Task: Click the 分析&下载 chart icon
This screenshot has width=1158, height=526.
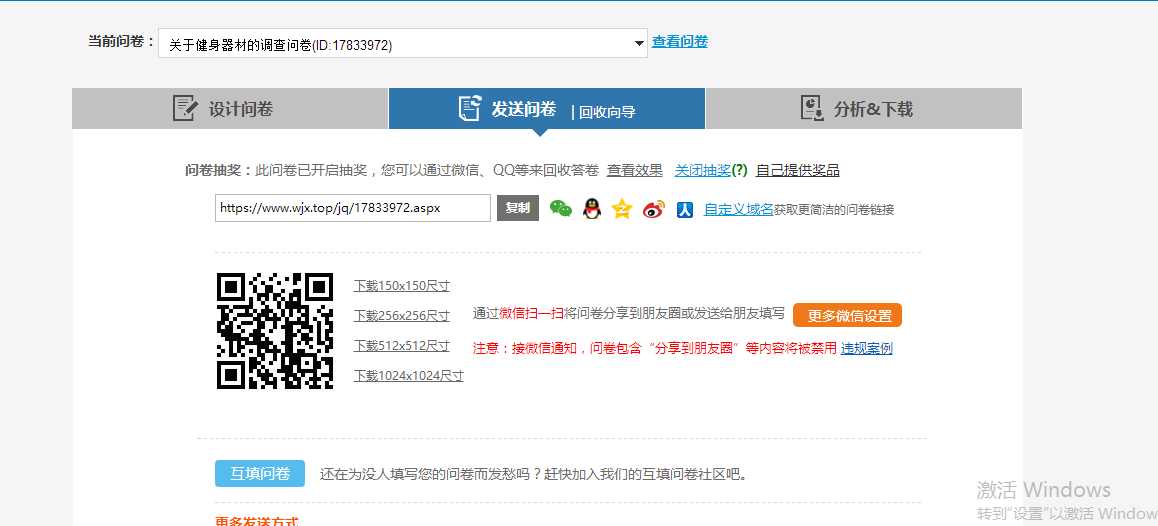Action: (x=812, y=108)
